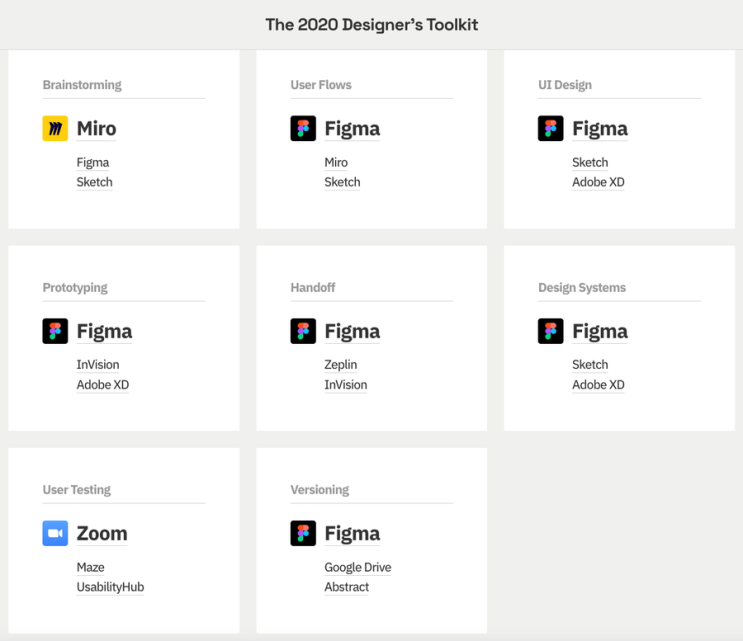Click the Miro icon under Brainstorming

(55, 128)
